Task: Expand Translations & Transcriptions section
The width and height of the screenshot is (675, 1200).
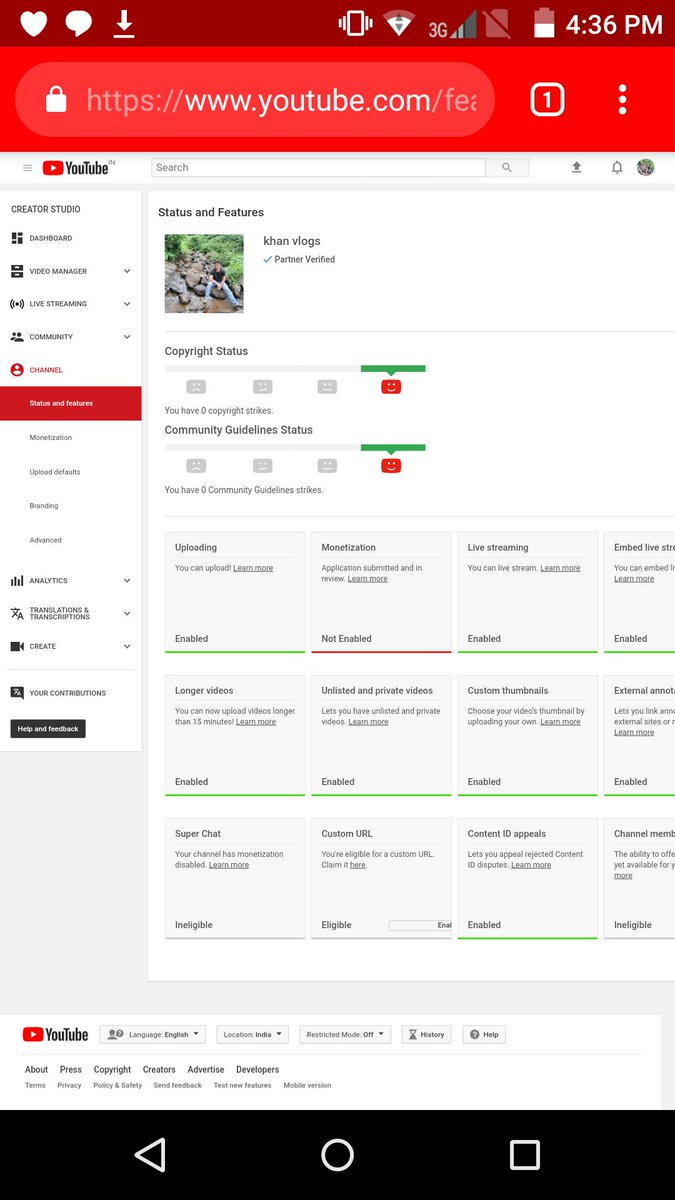Action: [127, 613]
